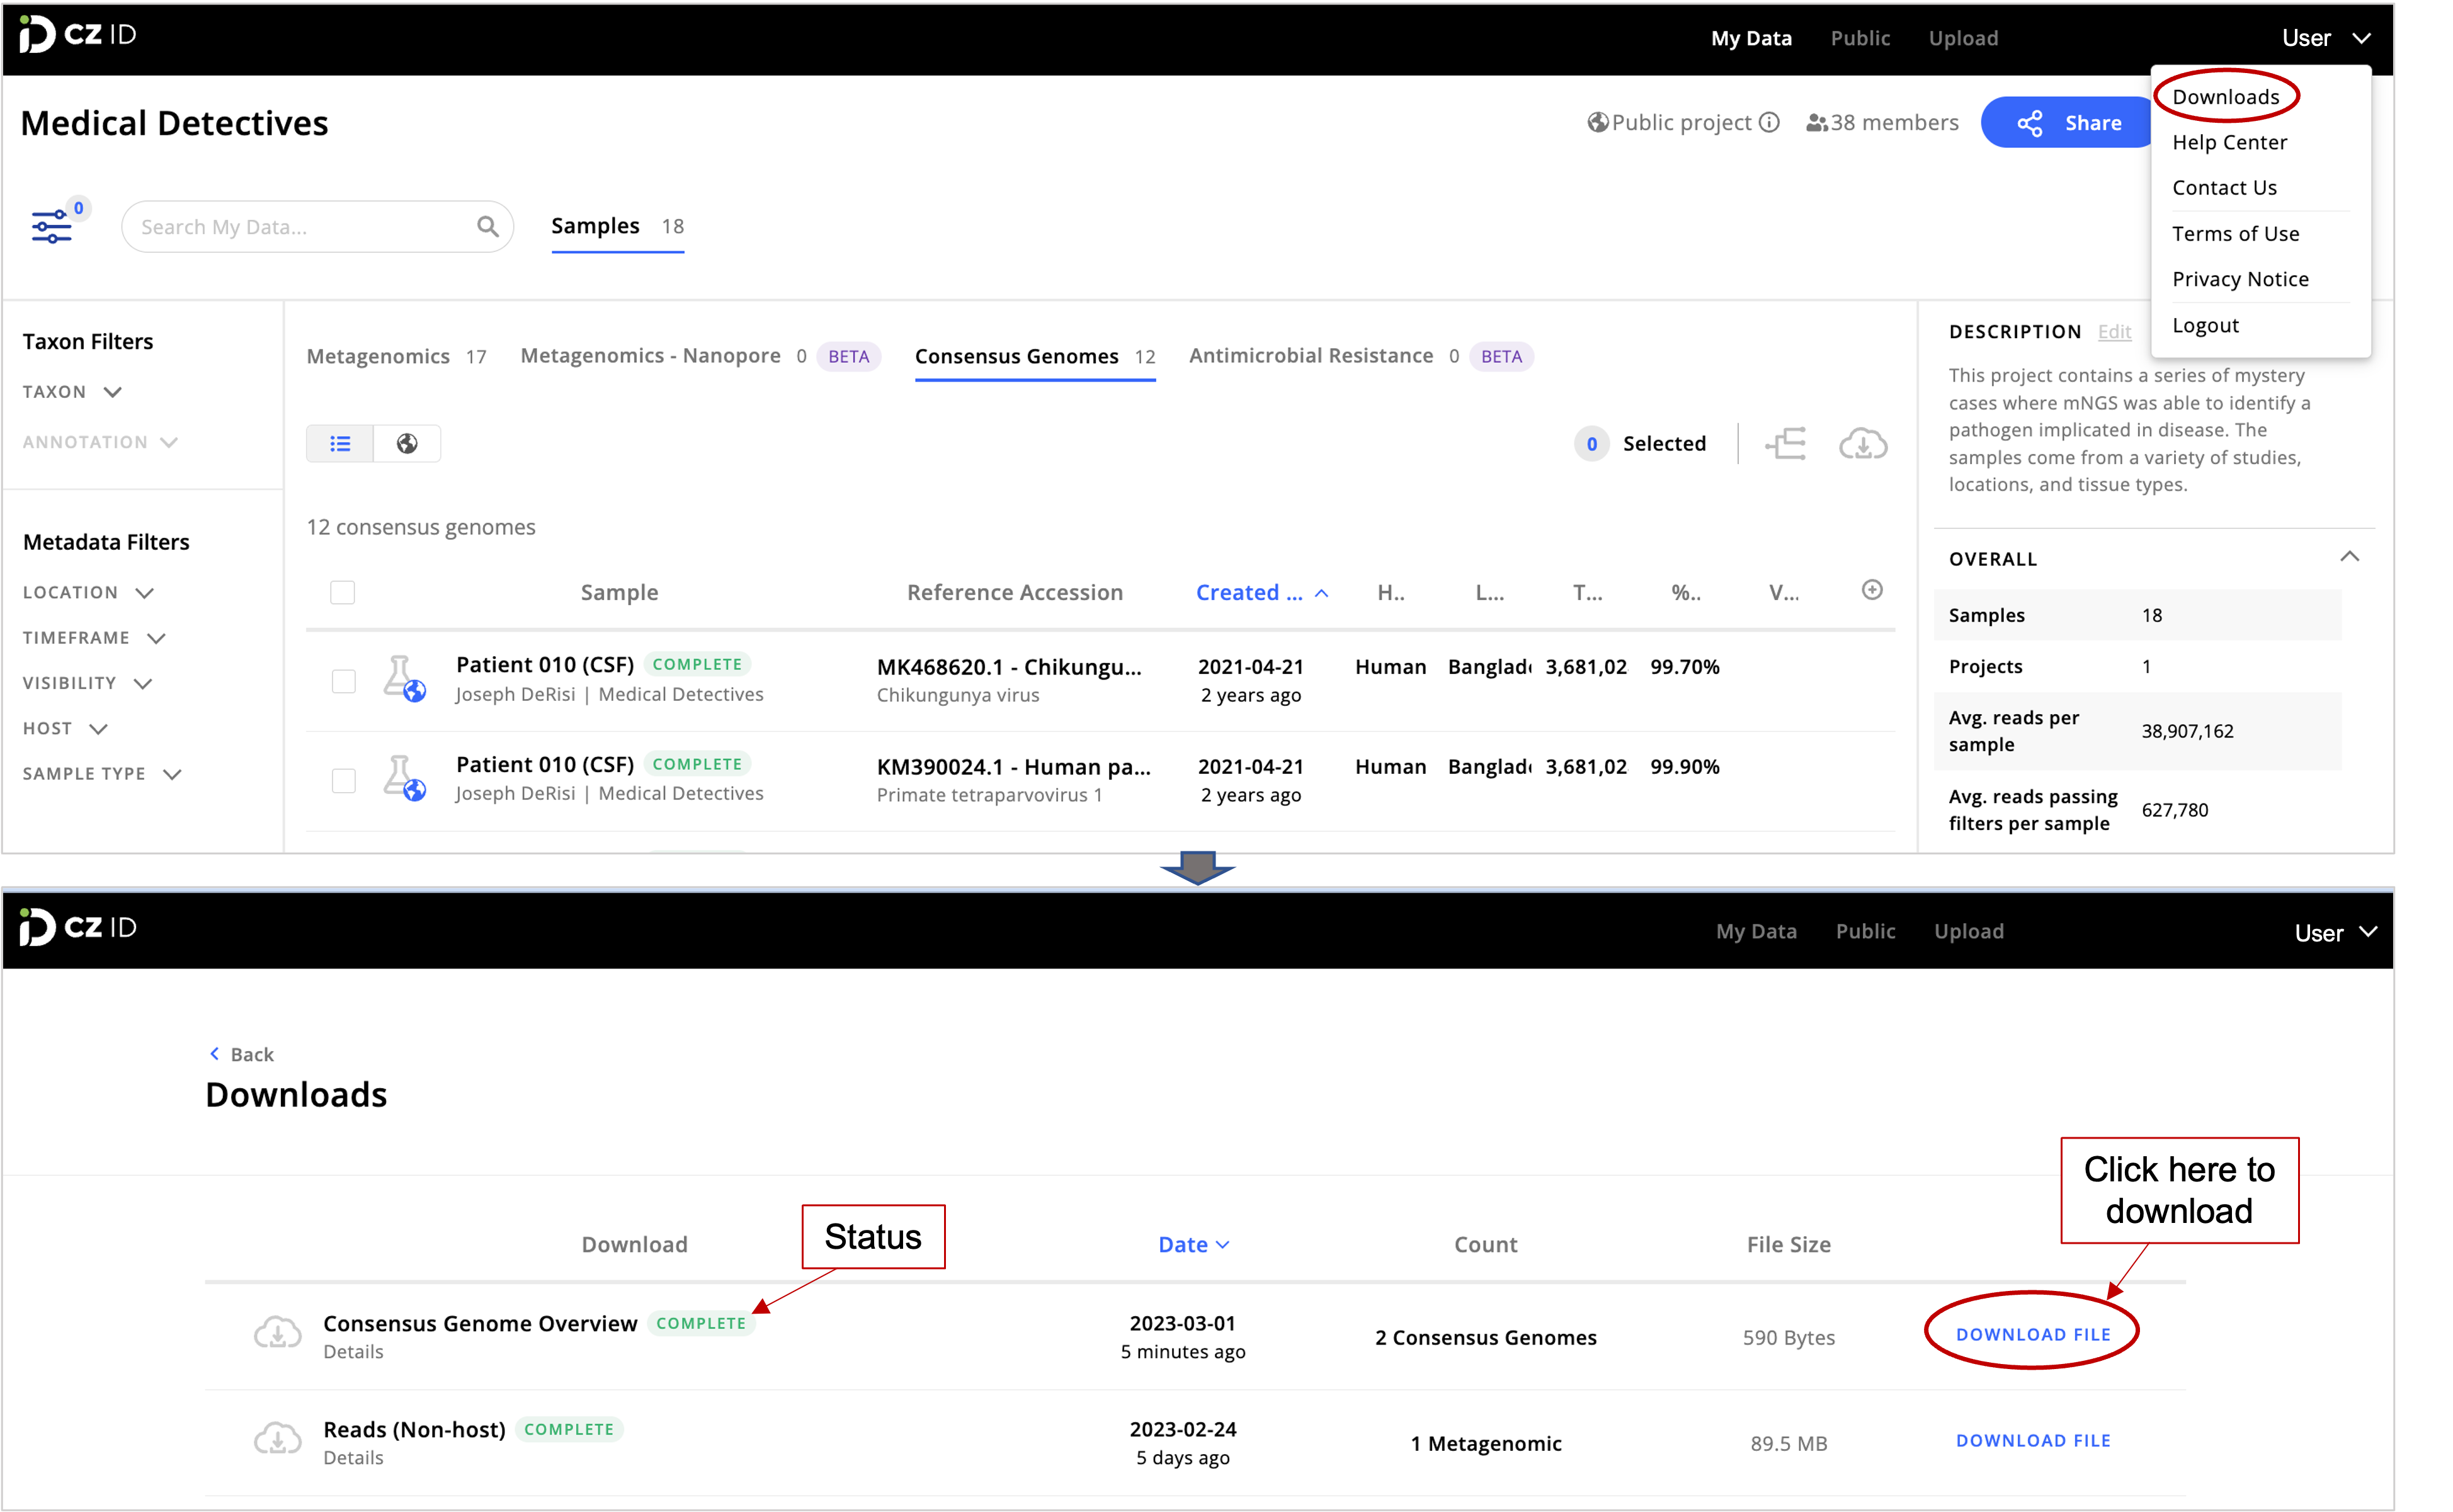The height and width of the screenshot is (1512, 2453).
Task: Download Reads (Non-host) file
Action: [x=2033, y=1440]
